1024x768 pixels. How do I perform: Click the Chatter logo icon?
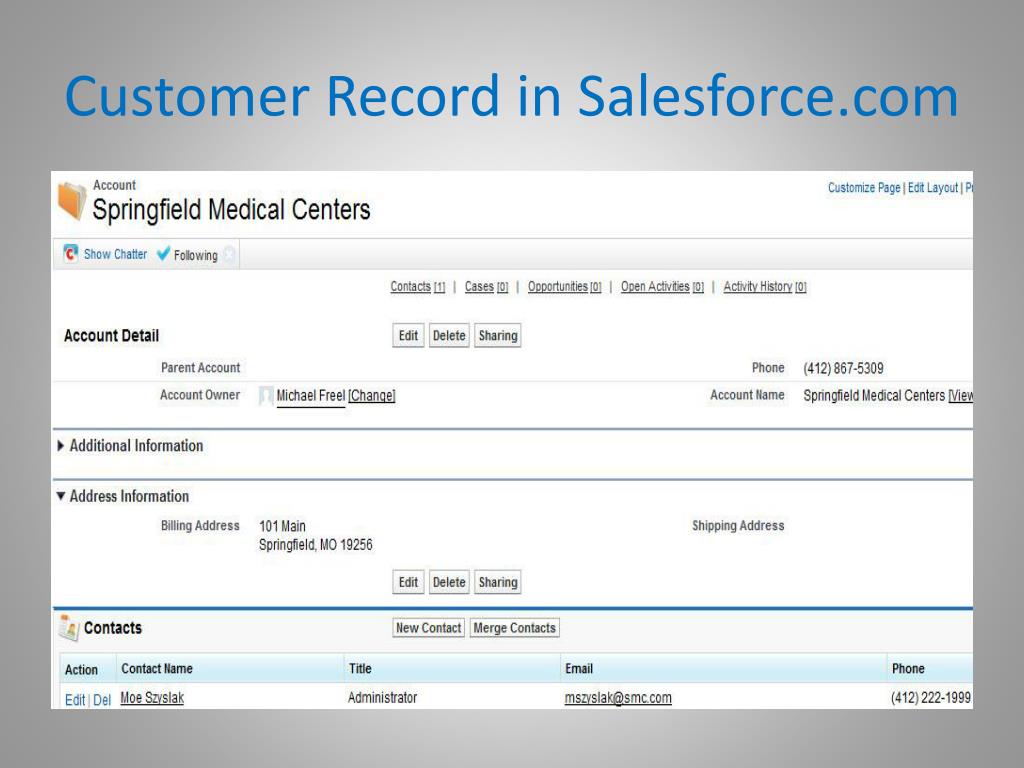click(71, 253)
